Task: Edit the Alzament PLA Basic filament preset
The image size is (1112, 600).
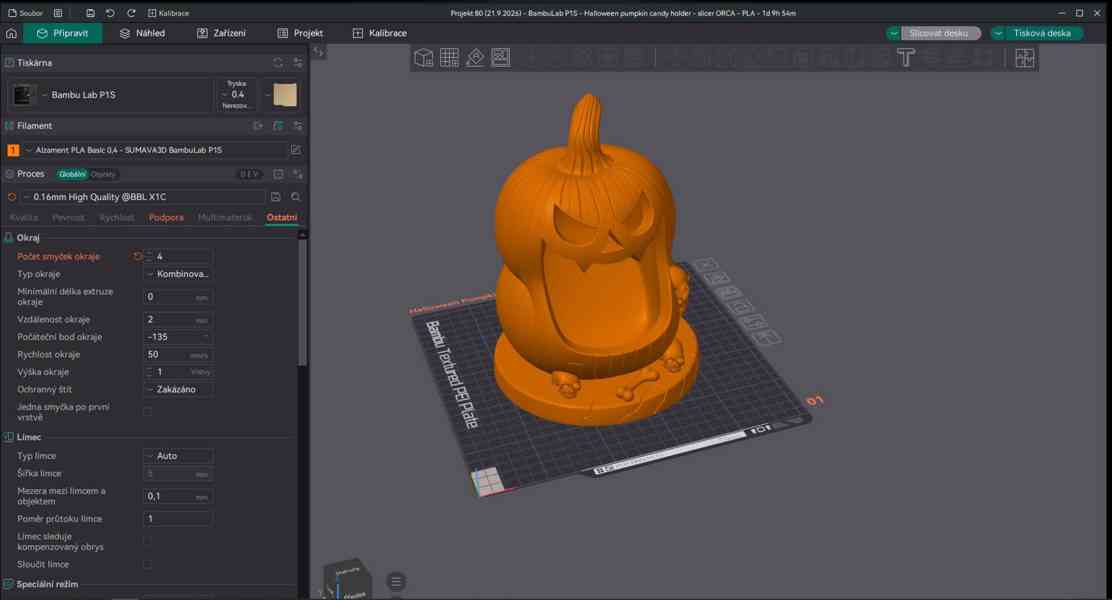Action: tap(296, 150)
